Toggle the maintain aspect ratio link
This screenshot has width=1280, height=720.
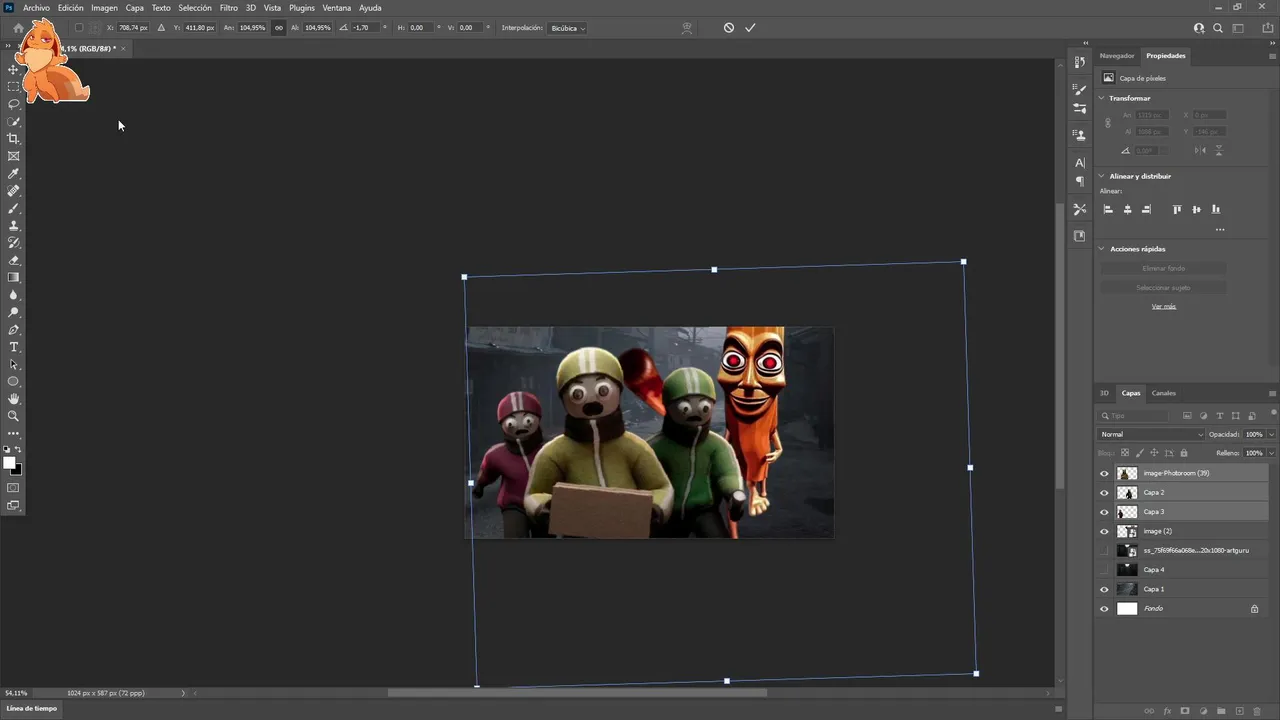pos(279,28)
